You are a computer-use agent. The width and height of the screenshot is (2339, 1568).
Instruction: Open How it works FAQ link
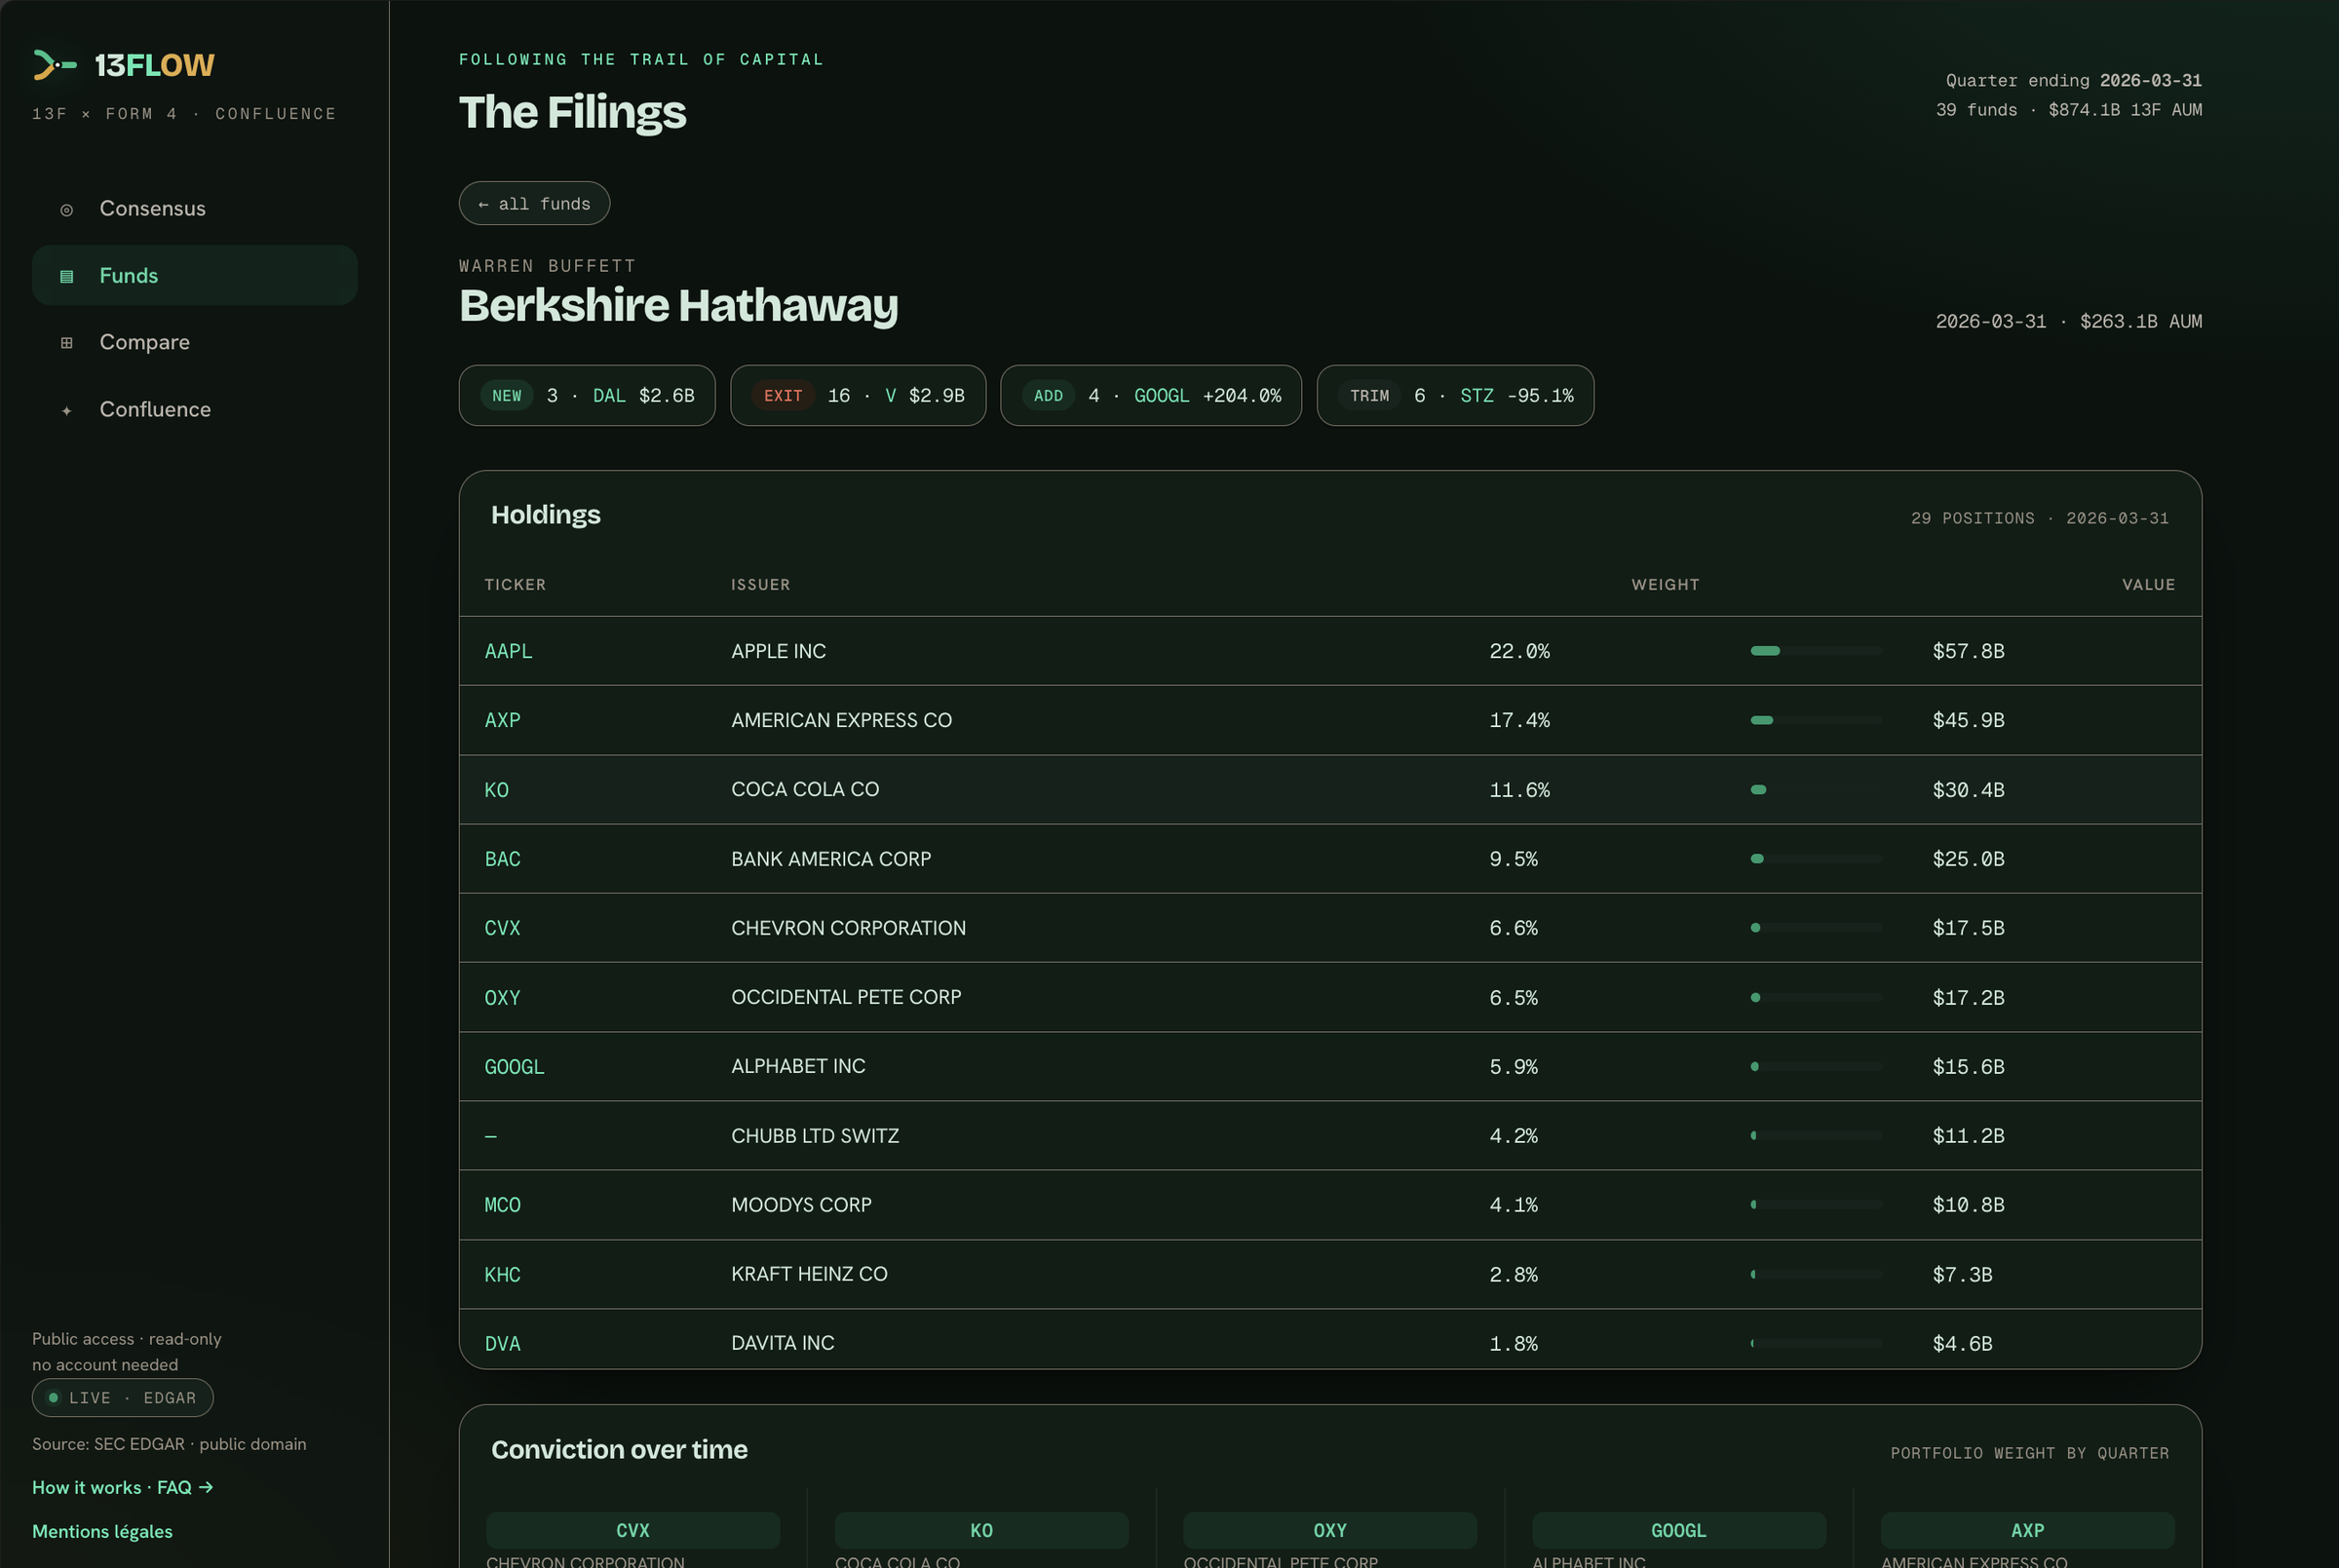[123, 1487]
